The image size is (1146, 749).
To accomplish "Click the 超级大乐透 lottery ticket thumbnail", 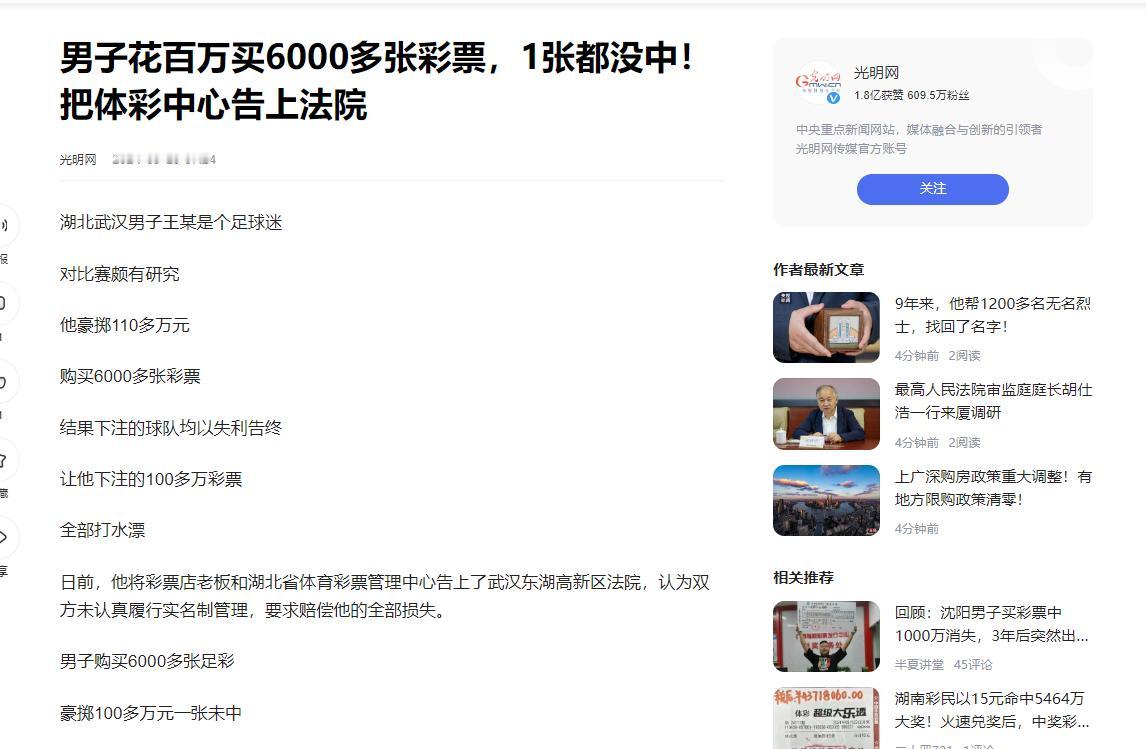I will pos(827,718).
